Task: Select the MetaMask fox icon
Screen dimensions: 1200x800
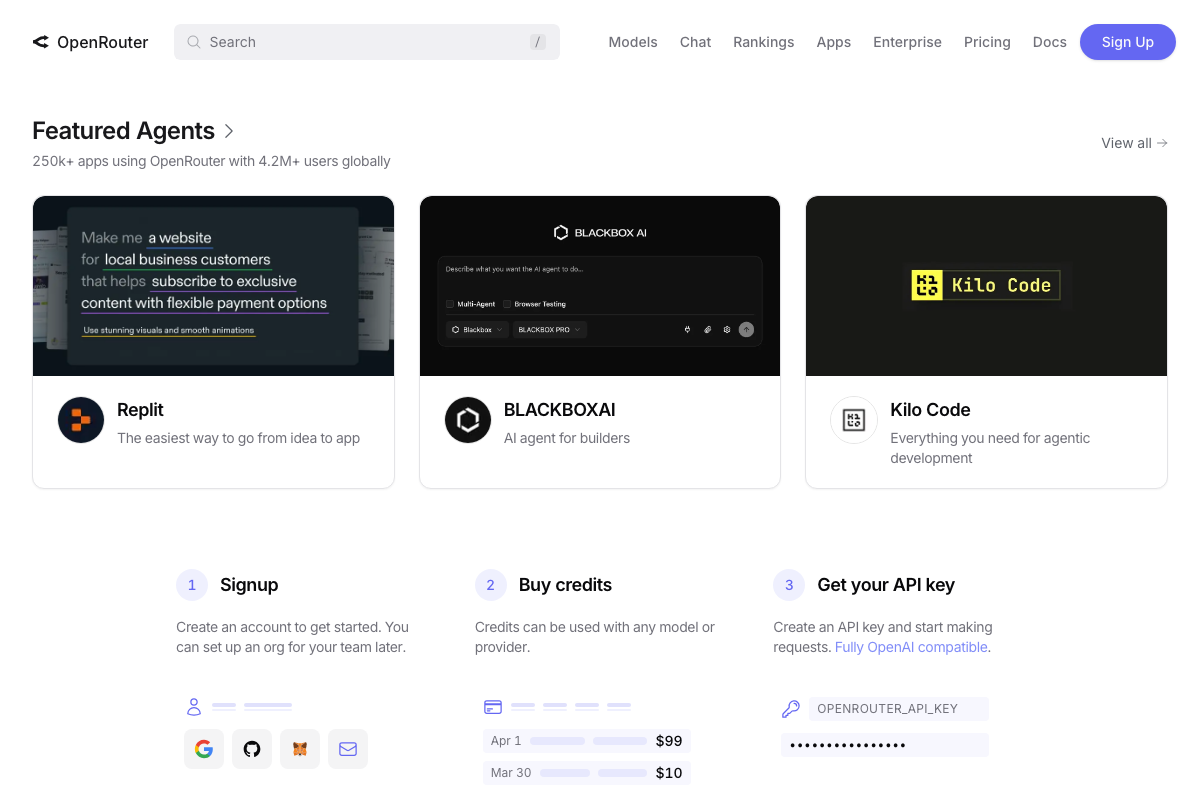Action: click(300, 749)
